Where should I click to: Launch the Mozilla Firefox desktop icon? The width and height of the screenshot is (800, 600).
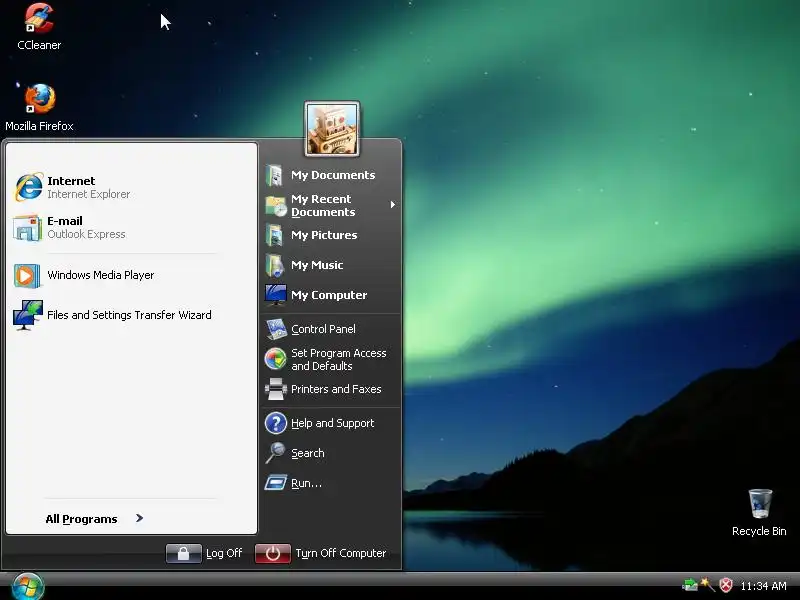tap(39, 99)
